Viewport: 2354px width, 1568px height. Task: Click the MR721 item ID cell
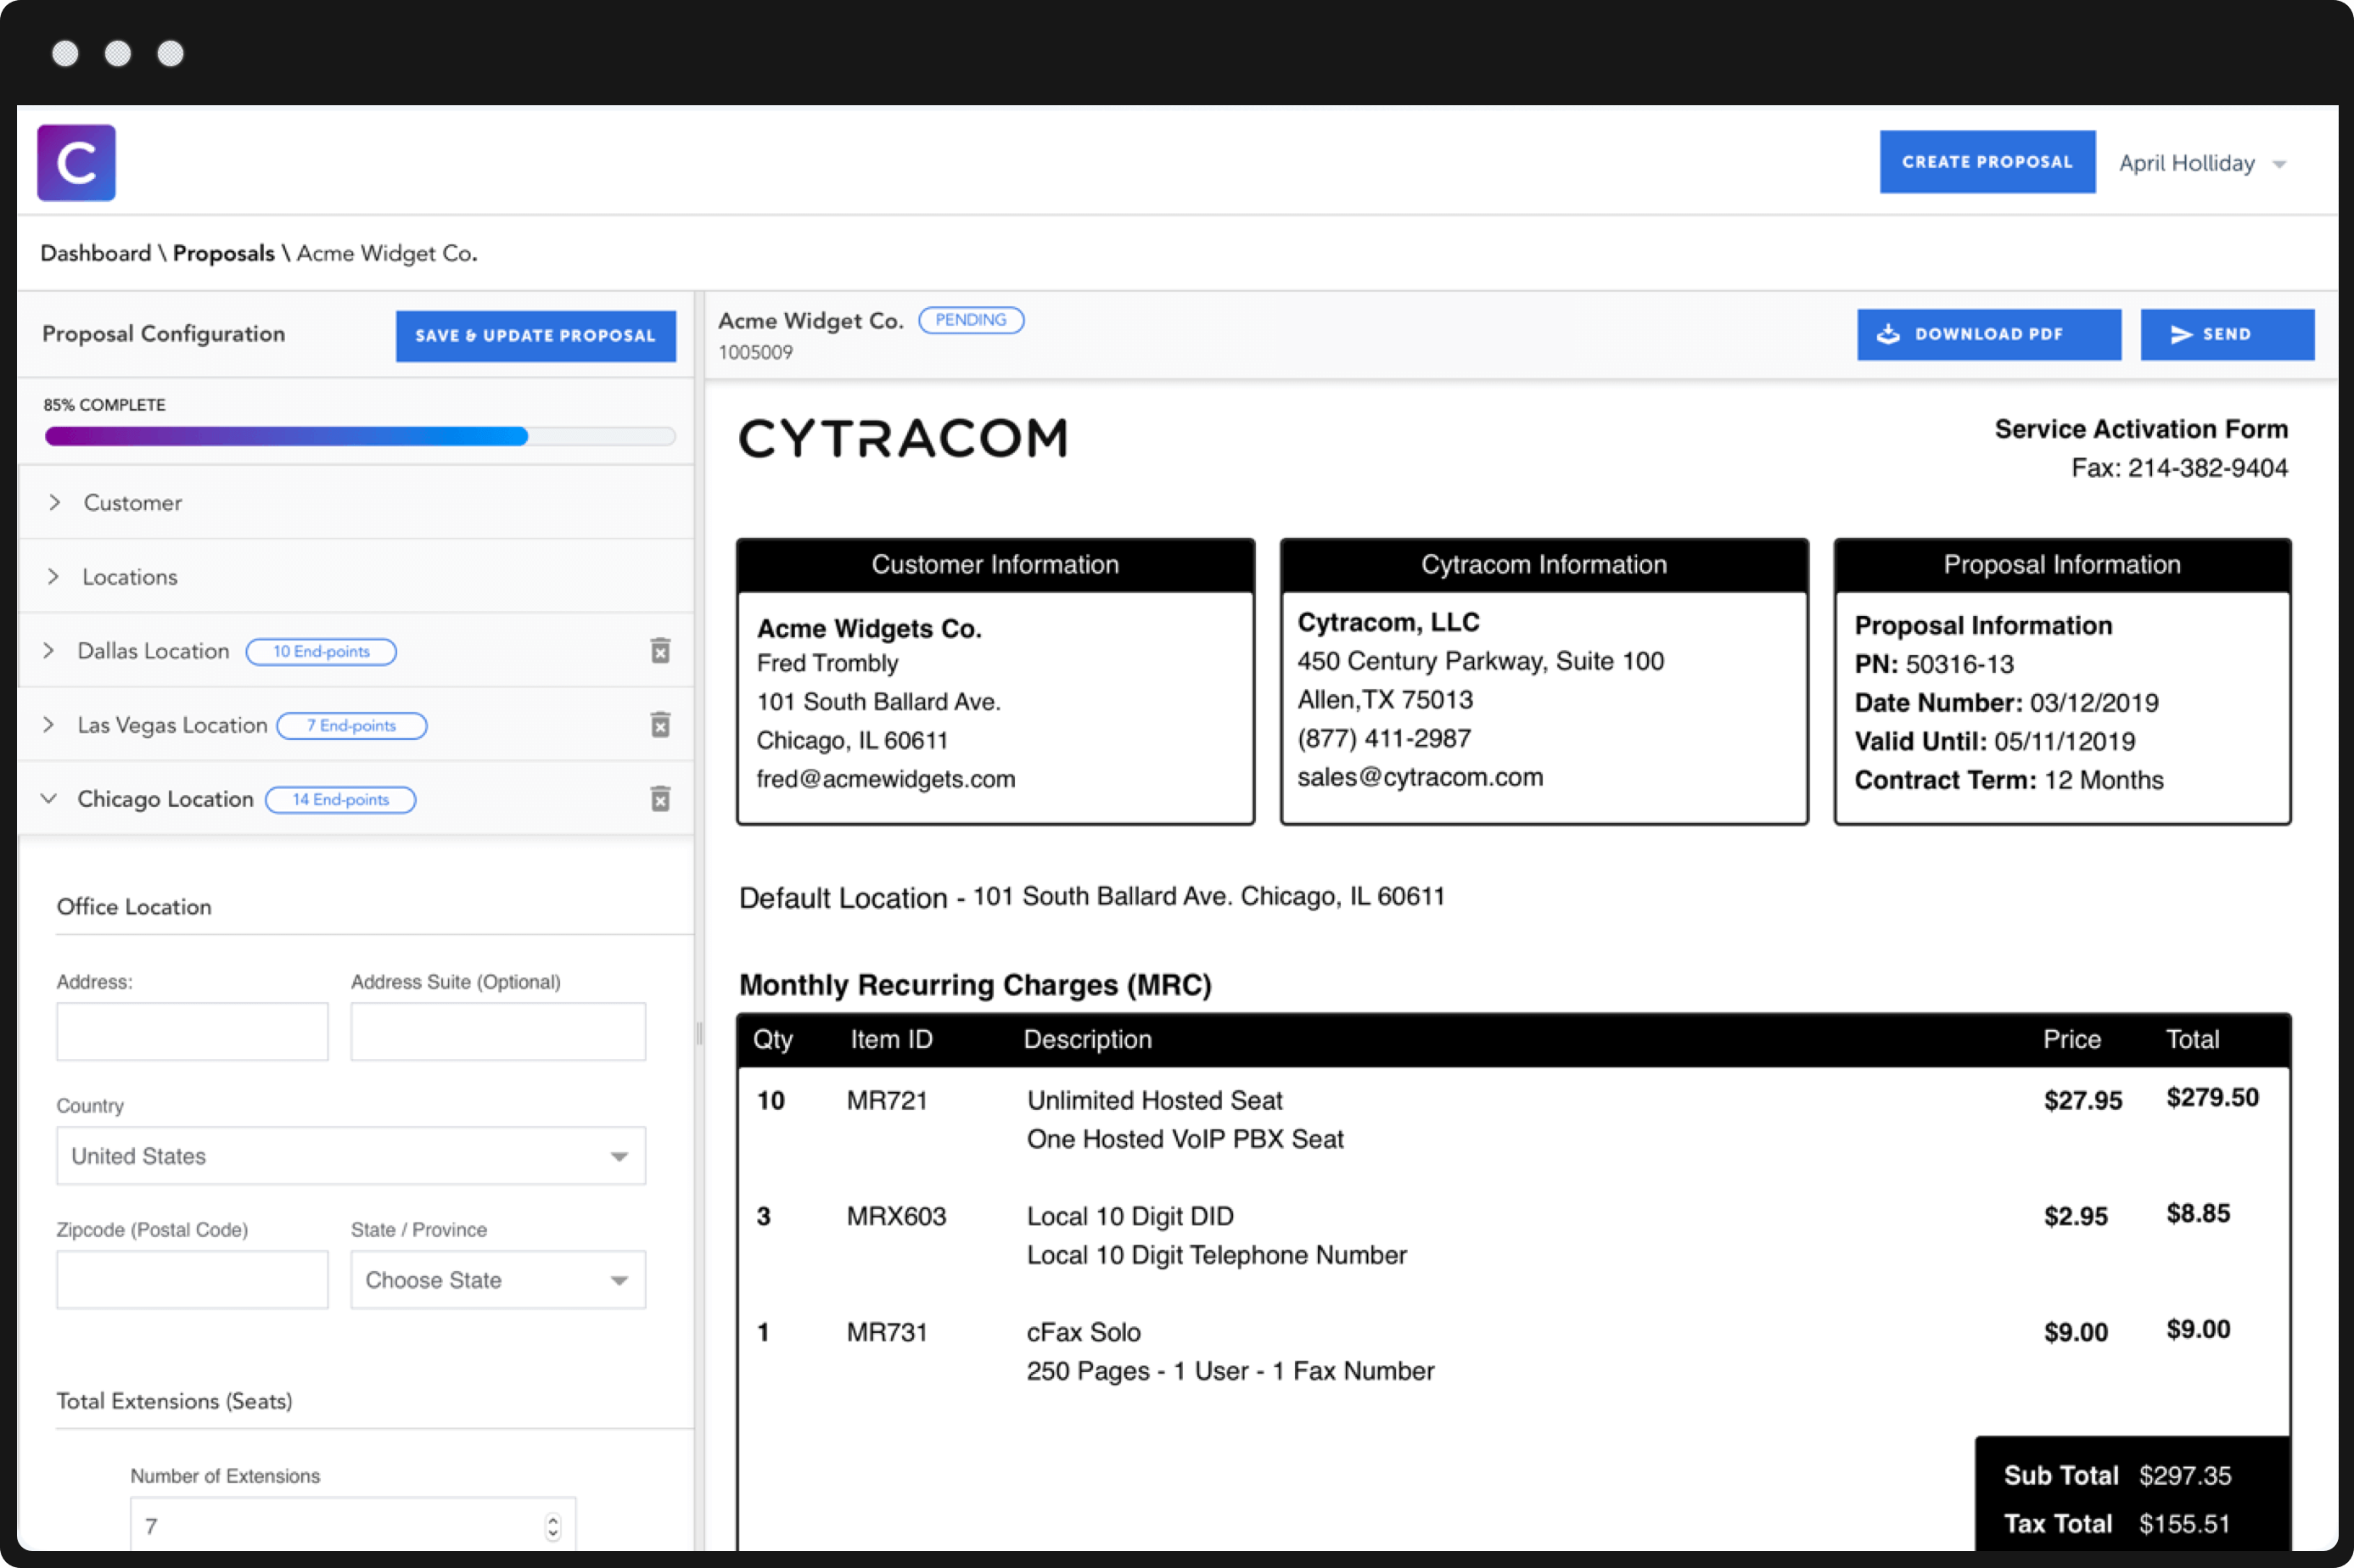887,1101
